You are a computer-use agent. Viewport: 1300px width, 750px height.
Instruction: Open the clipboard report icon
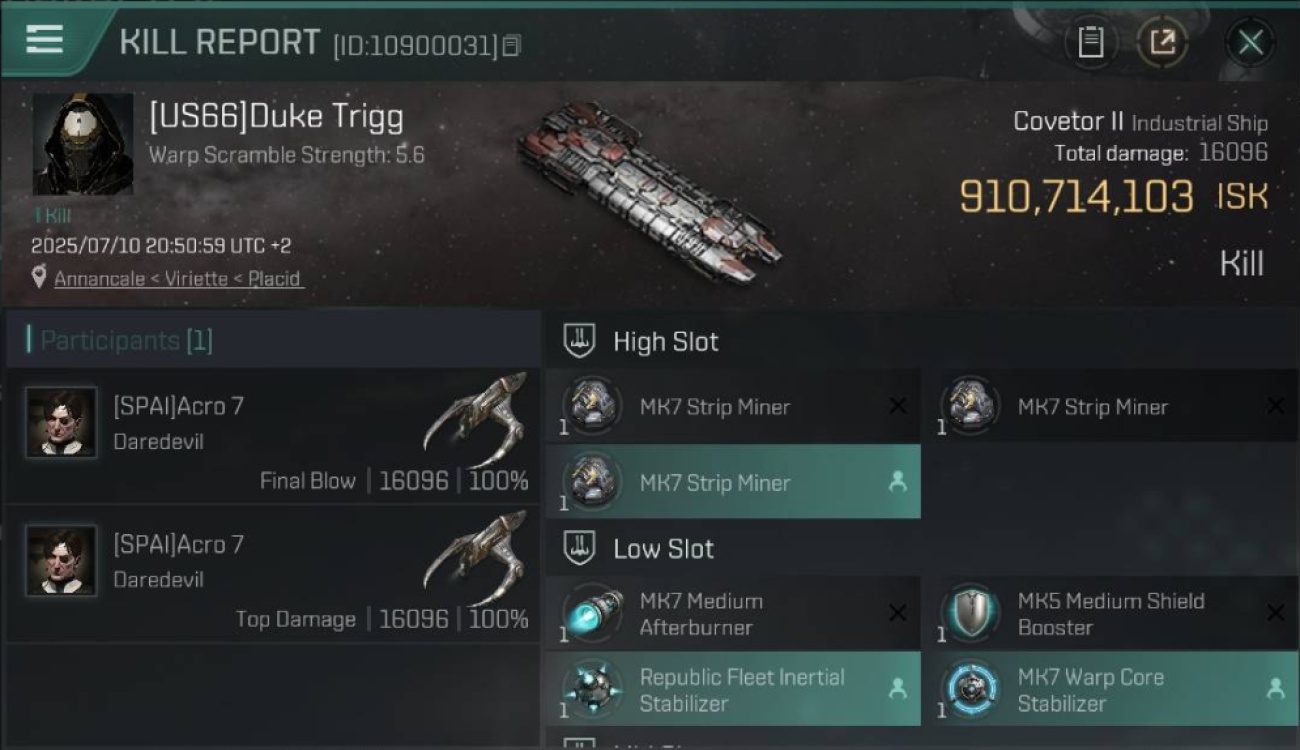(1091, 42)
